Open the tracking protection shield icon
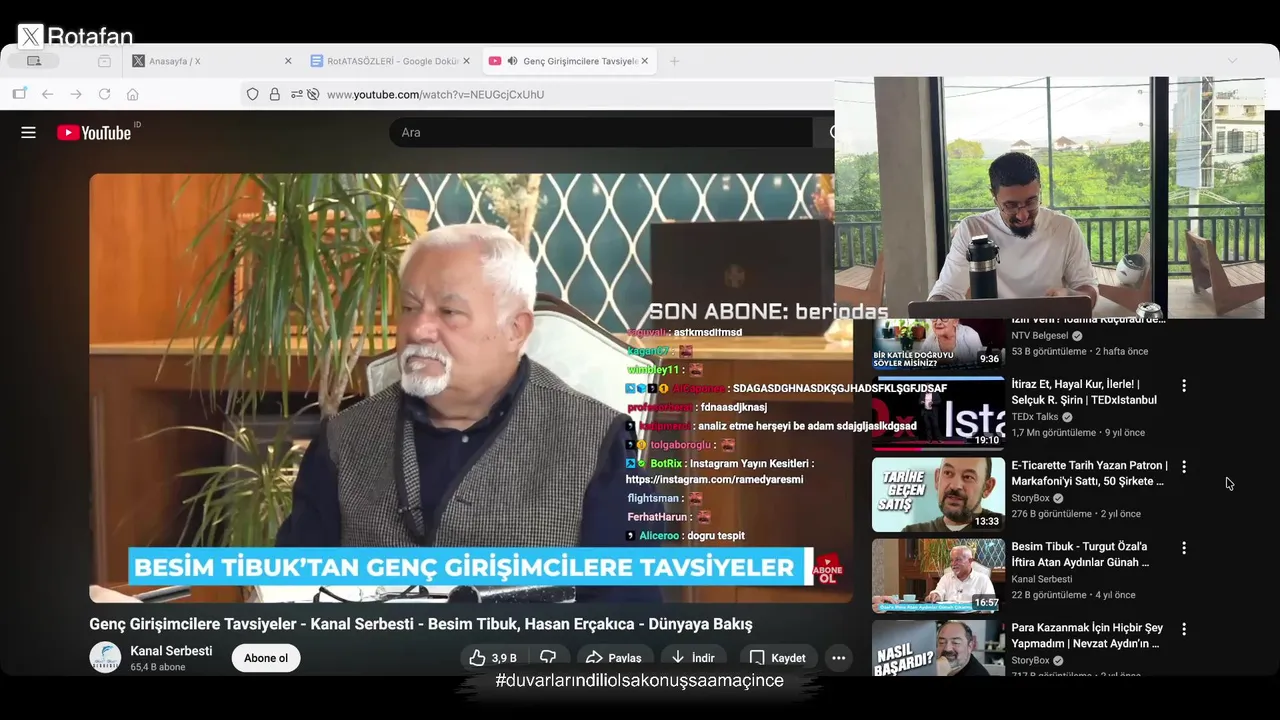This screenshot has width=1280, height=720. click(x=252, y=94)
